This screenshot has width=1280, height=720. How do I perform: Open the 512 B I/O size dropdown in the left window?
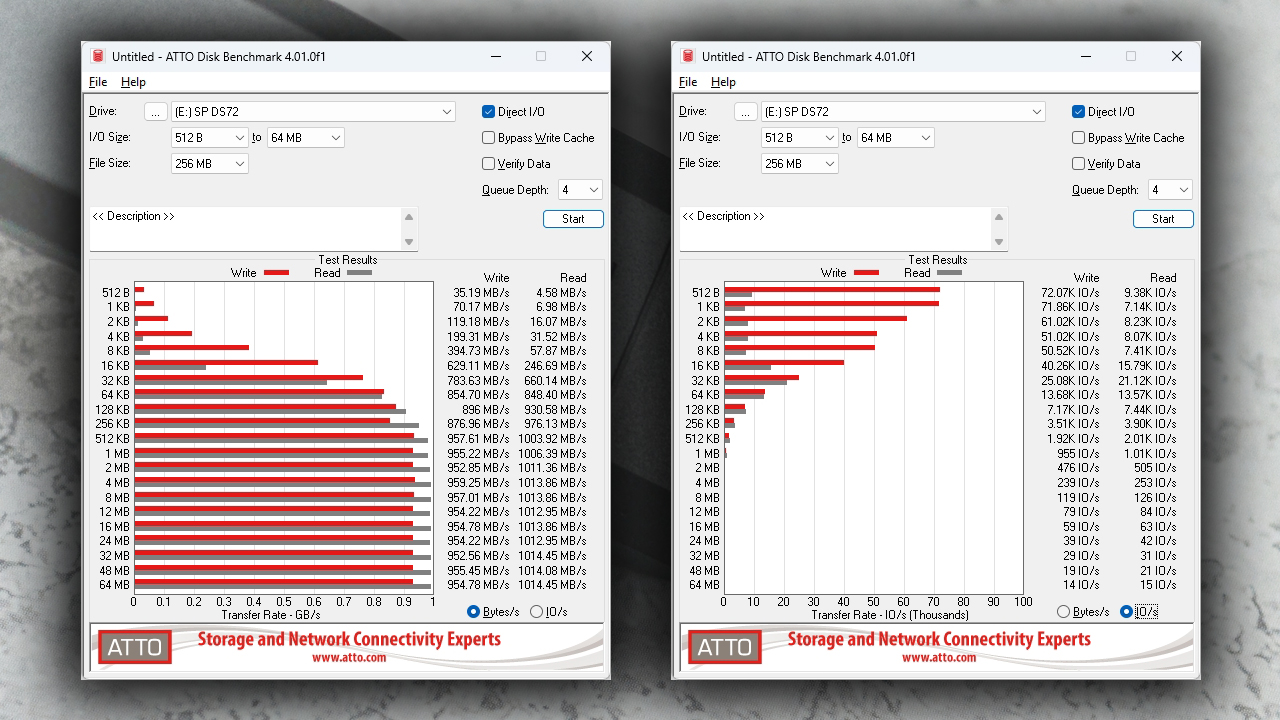pyautogui.click(x=210, y=138)
